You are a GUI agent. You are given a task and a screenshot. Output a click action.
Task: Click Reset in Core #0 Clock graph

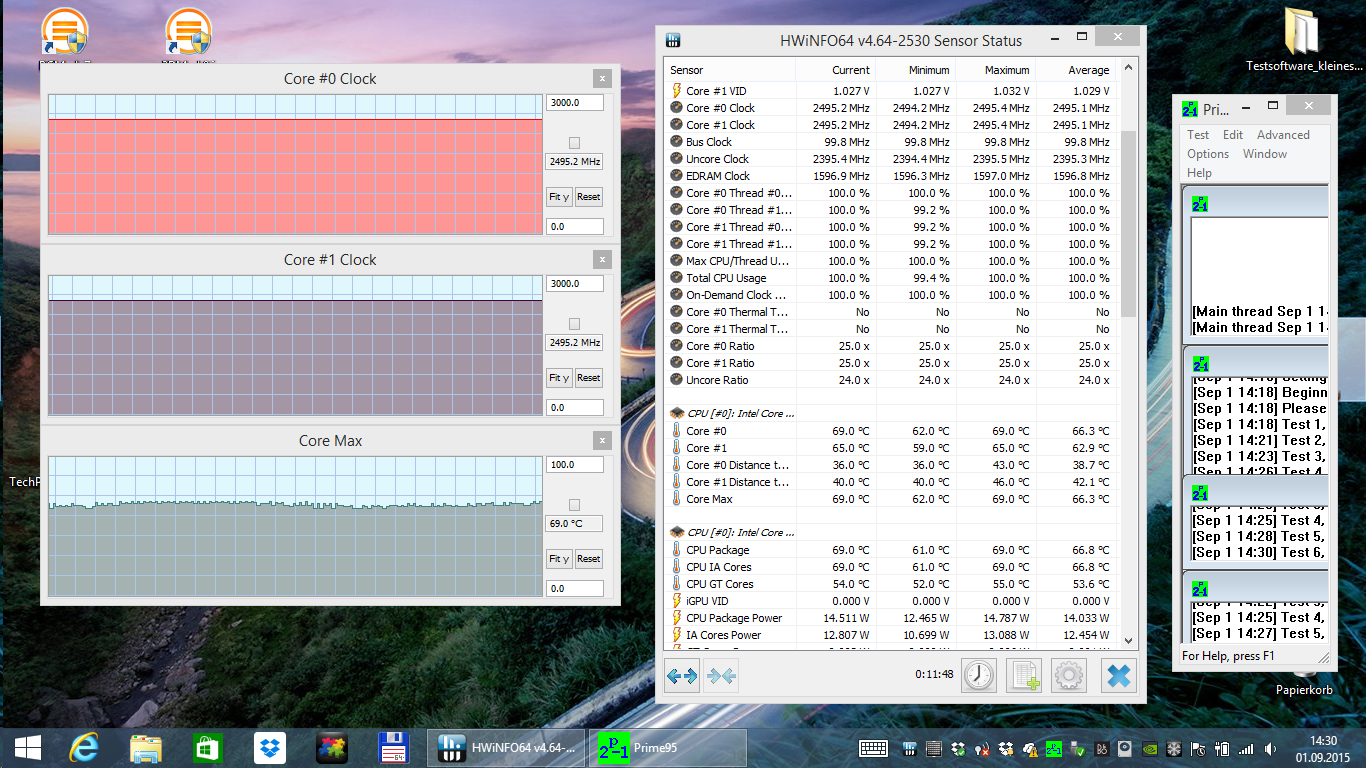(589, 197)
